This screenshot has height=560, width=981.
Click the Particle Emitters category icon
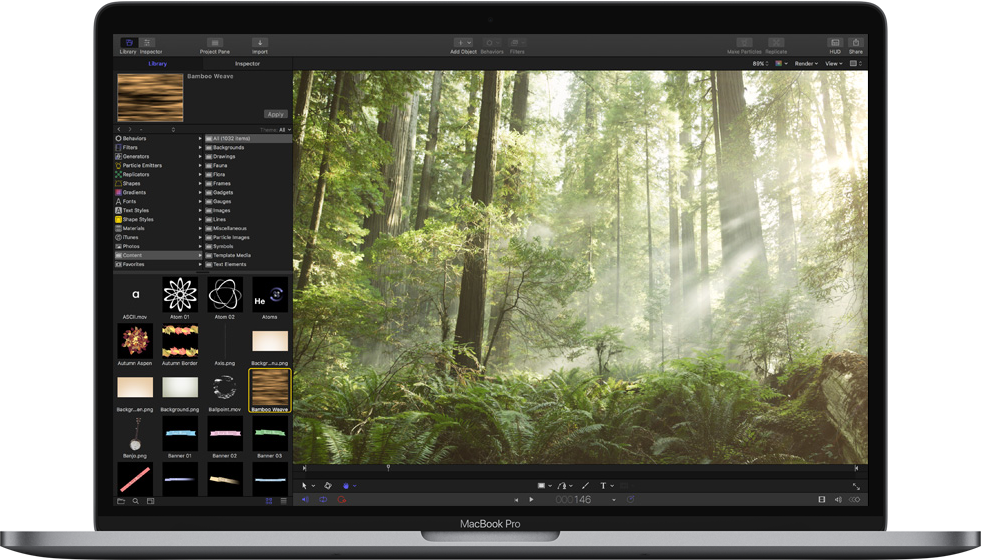pyautogui.click(x=118, y=165)
